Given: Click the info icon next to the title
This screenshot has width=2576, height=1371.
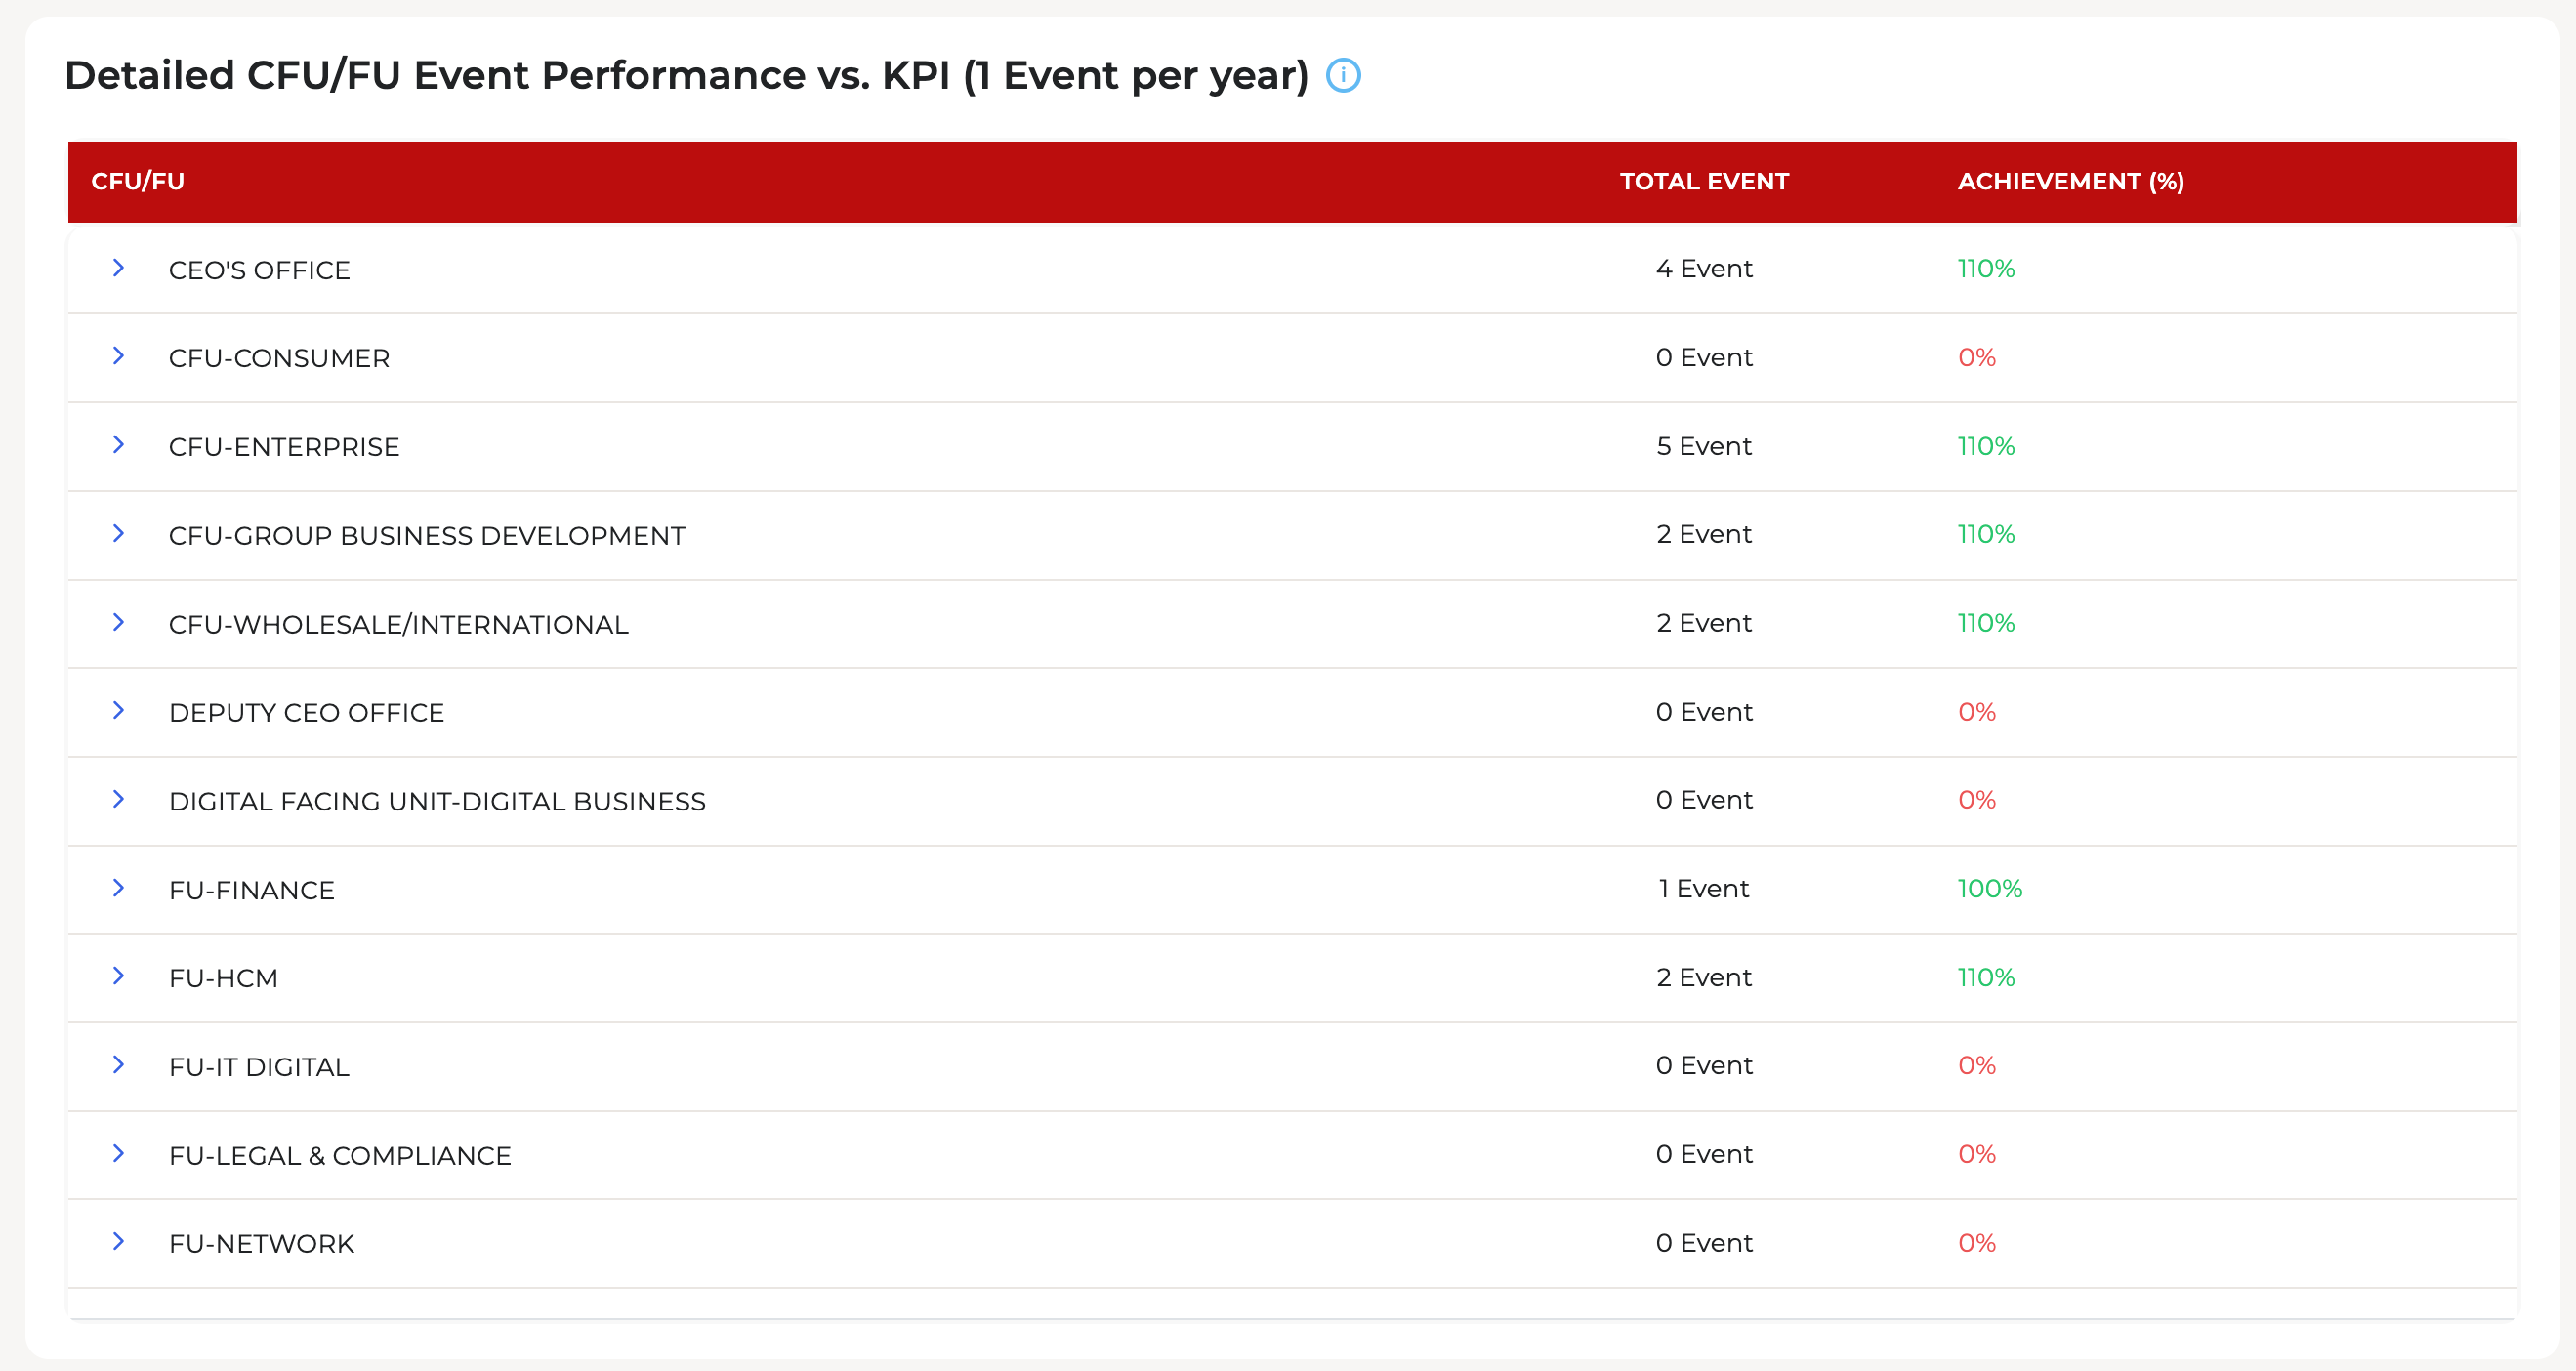Looking at the screenshot, I should pos(1343,76).
